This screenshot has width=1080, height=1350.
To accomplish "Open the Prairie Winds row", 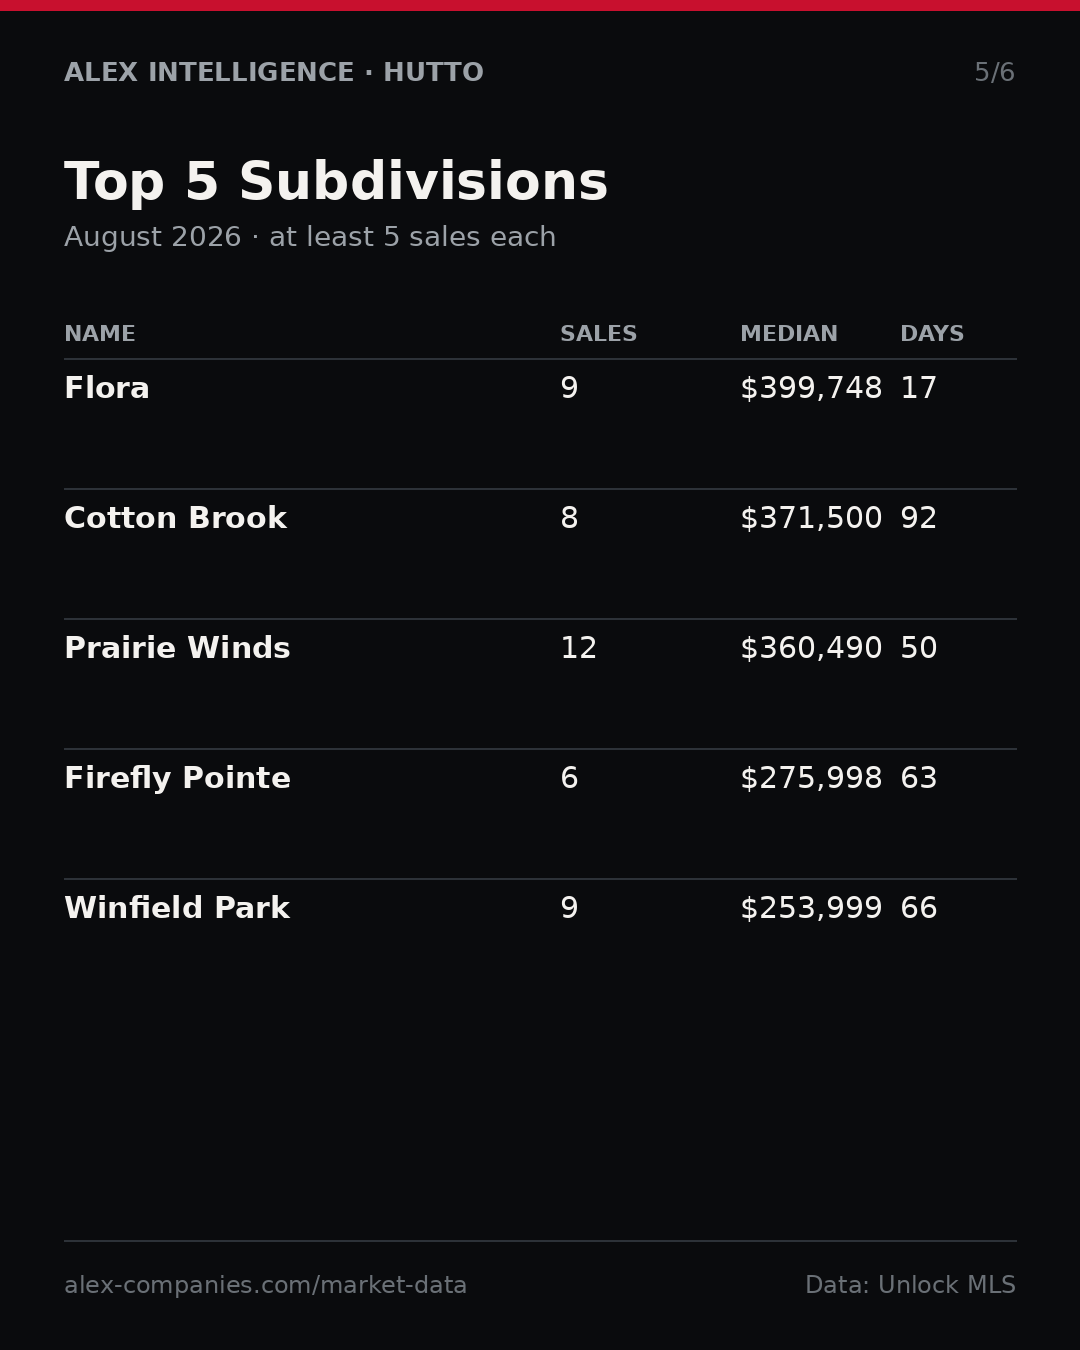I will click(x=540, y=684).
